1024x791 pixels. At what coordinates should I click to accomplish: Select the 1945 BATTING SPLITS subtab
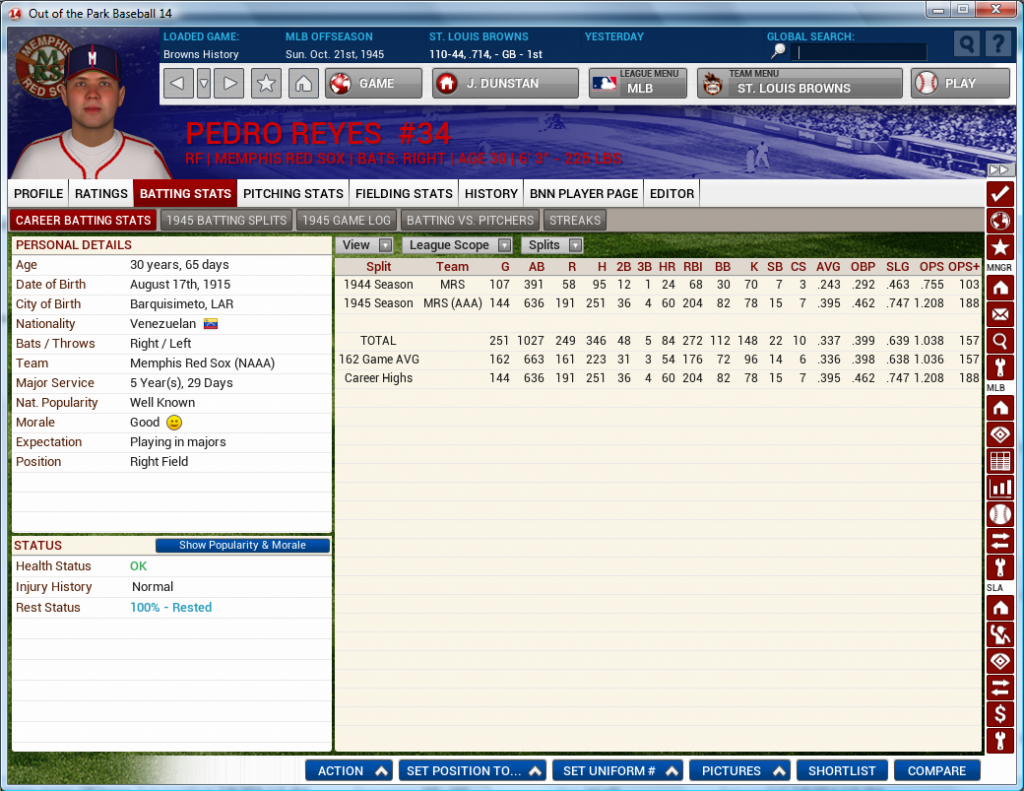pos(227,221)
